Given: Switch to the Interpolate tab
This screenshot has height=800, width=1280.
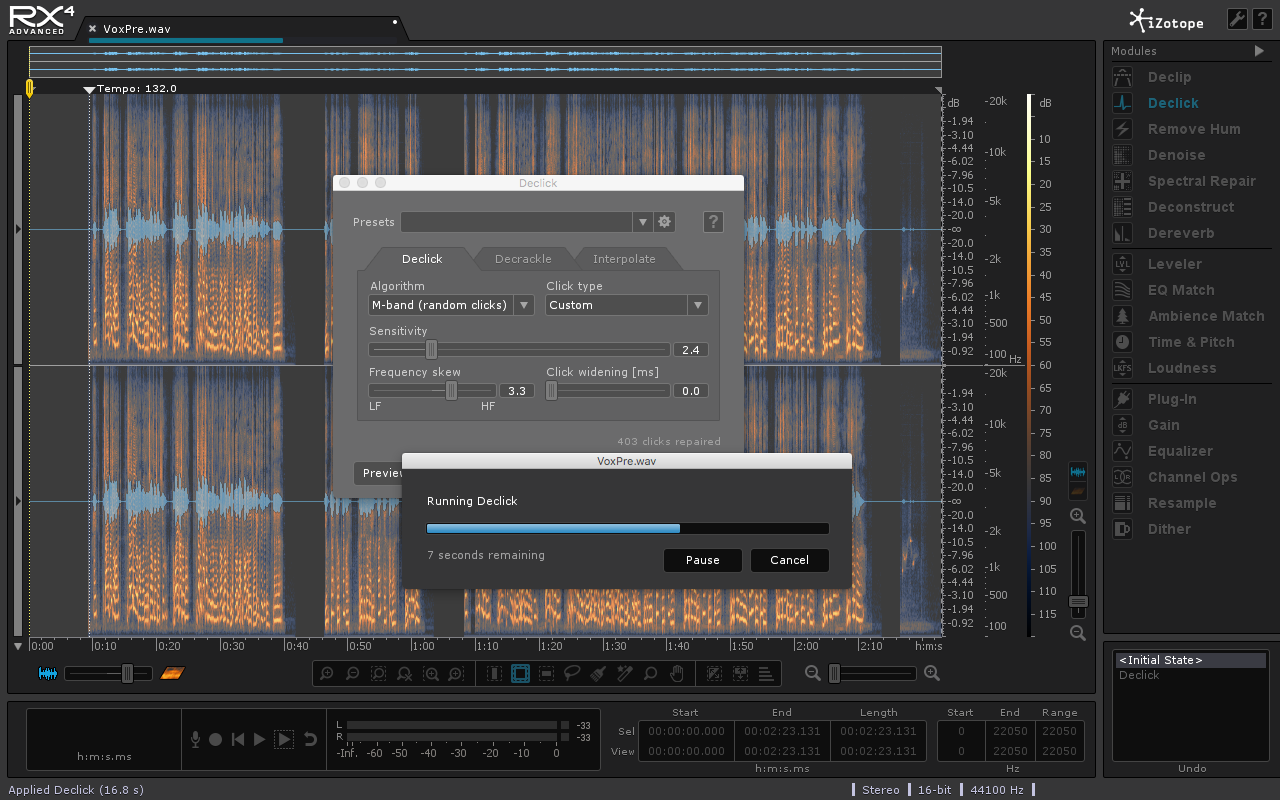Looking at the screenshot, I should (625, 259).
